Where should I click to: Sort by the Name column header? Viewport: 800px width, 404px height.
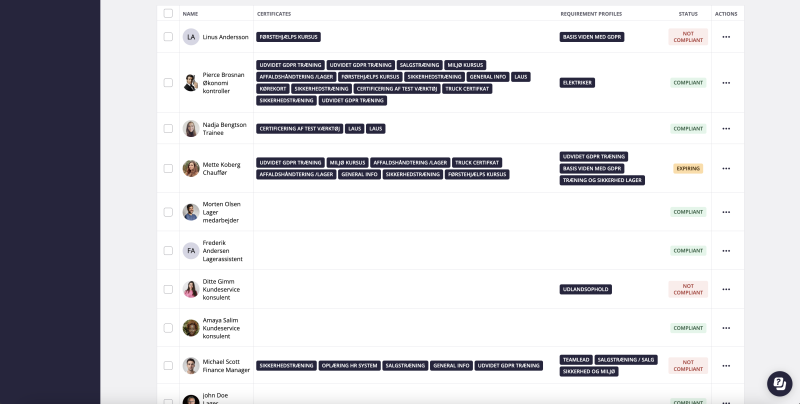click(190, 14)
